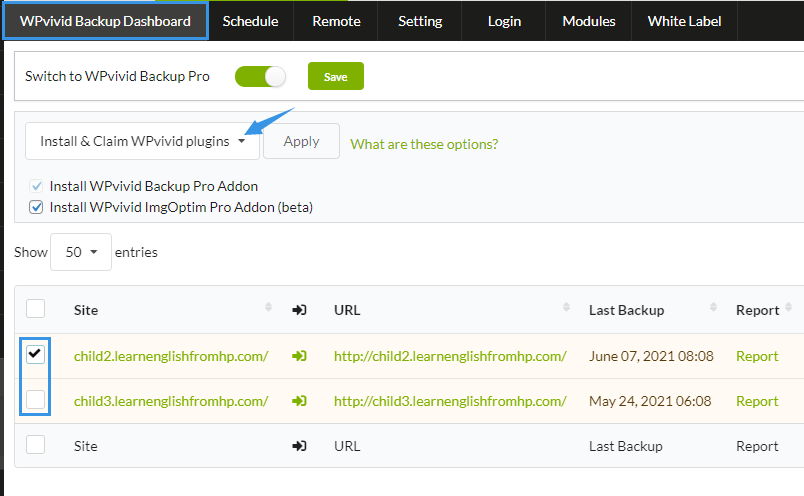This screenshot has width=804, height=496.
Task: Click the login icon in table footer
Action: click(299, 446)
